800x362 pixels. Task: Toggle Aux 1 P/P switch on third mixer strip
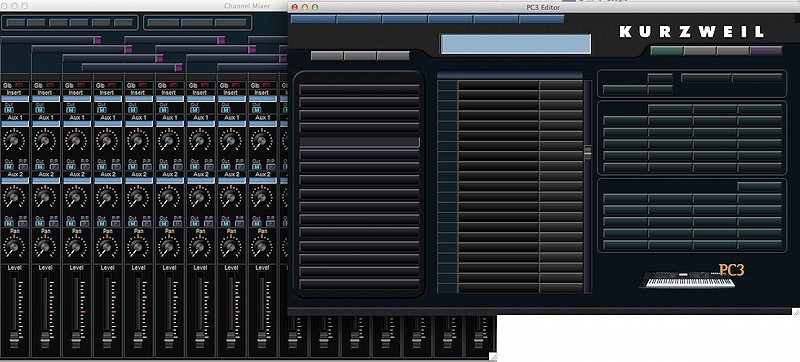click(x=85, y=166)
